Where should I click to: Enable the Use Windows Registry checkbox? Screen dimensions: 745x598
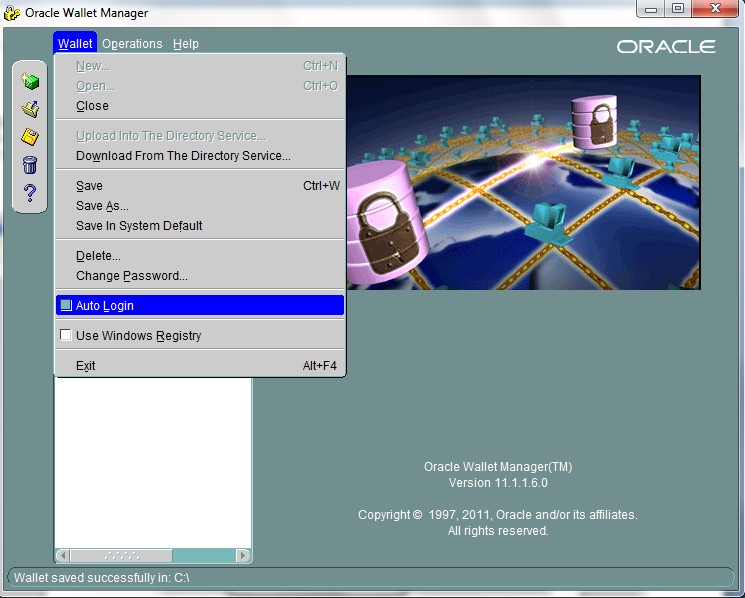click(66, 335)
